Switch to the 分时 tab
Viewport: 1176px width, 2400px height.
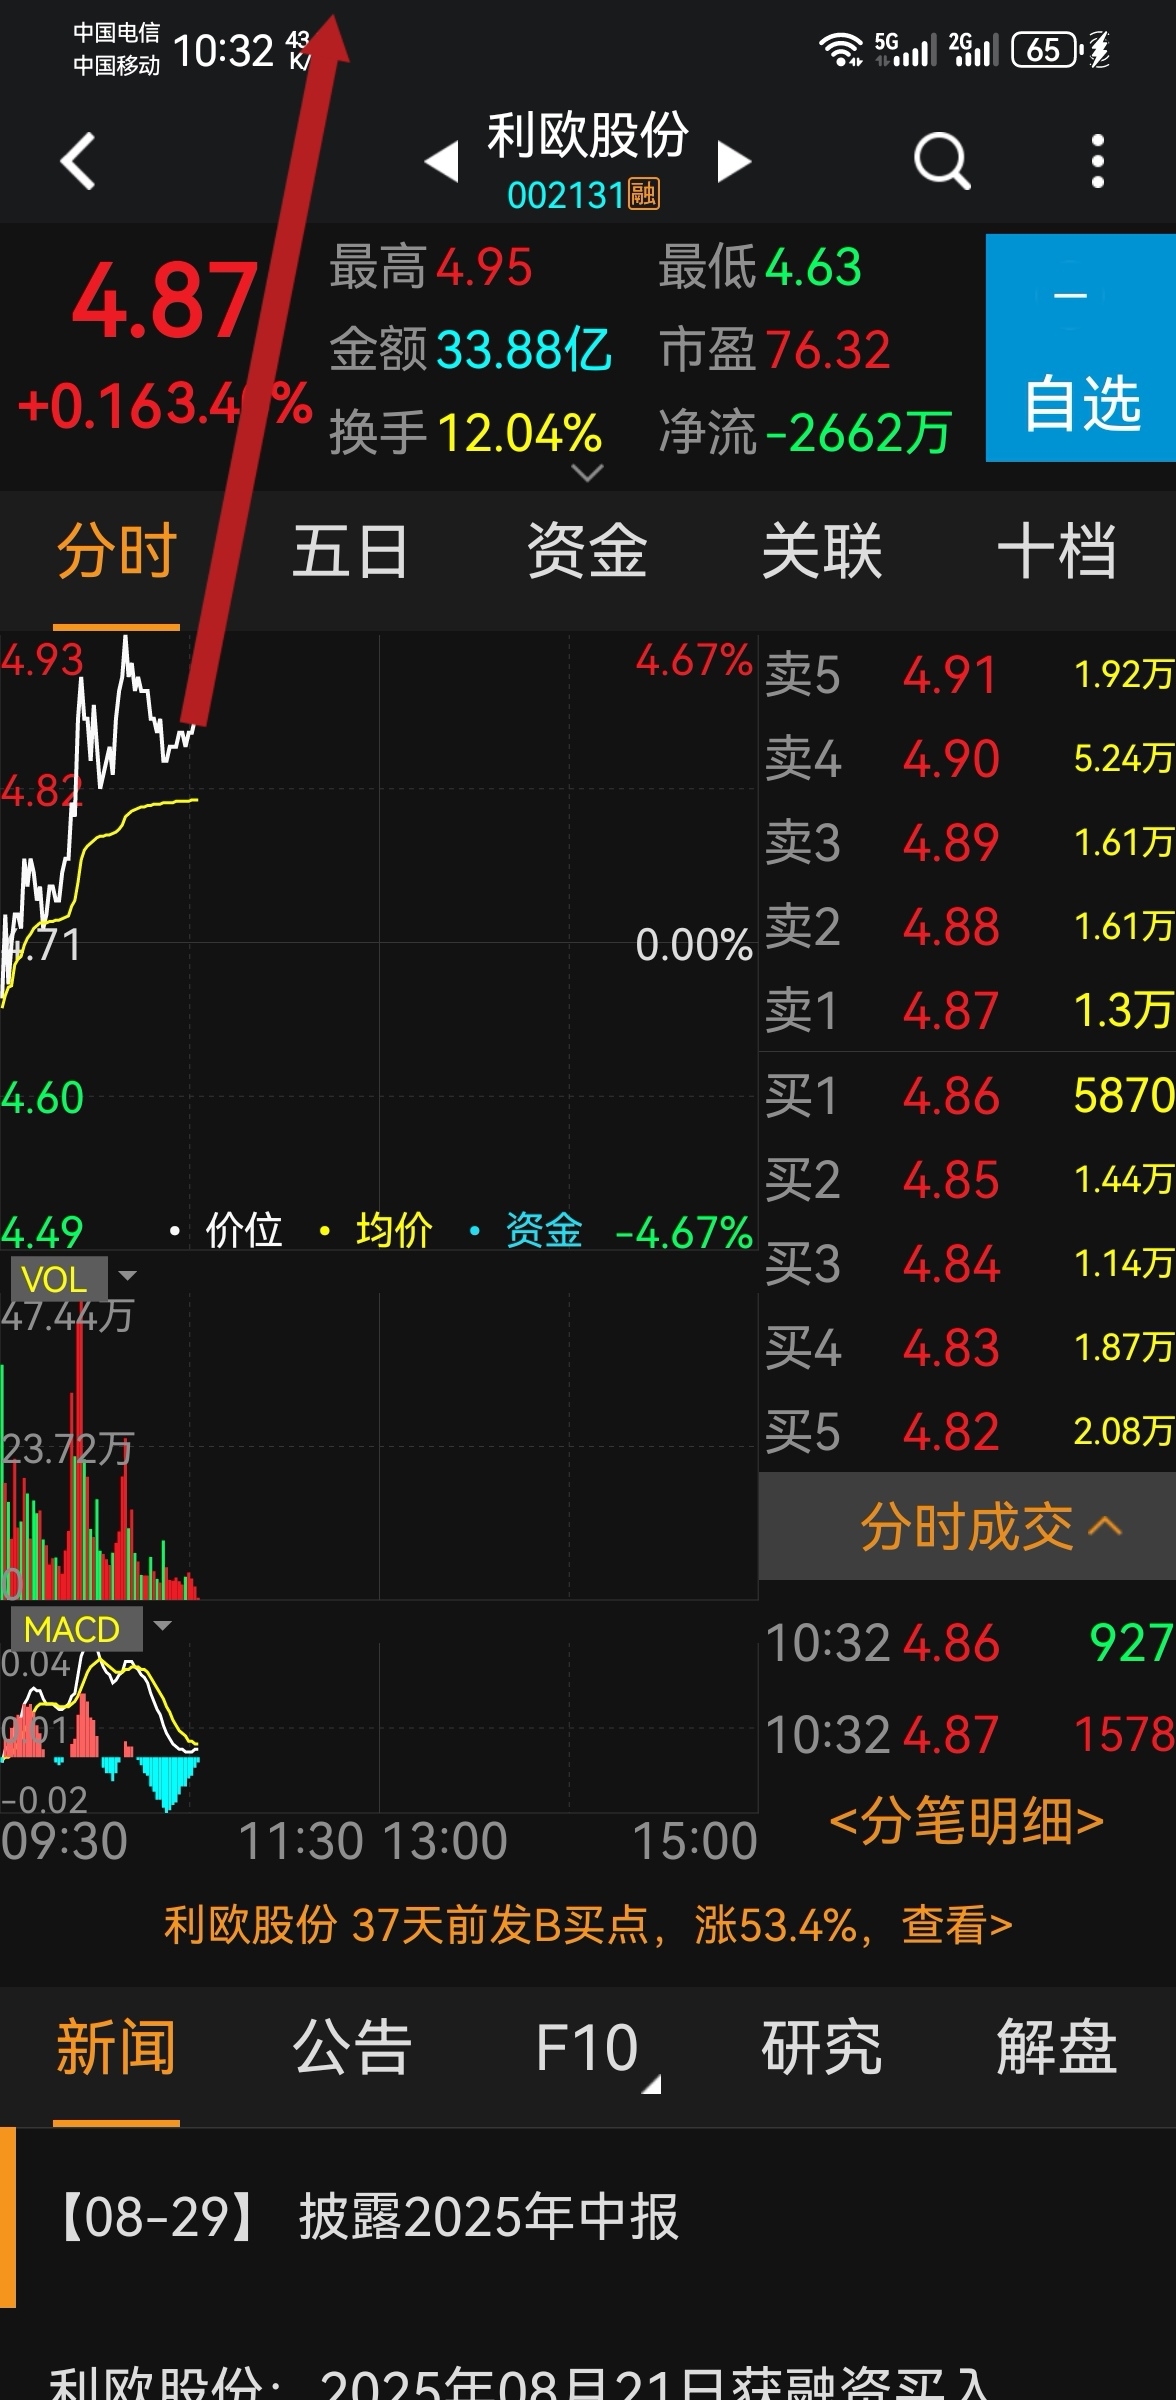pyautogui.click(x=117, y=552)
